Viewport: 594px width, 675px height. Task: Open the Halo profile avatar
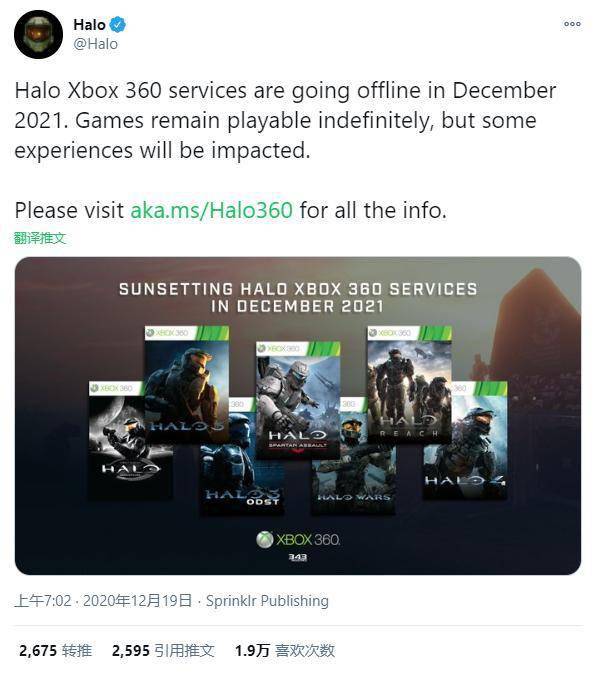pyautogui.click(x=38, y=34)
